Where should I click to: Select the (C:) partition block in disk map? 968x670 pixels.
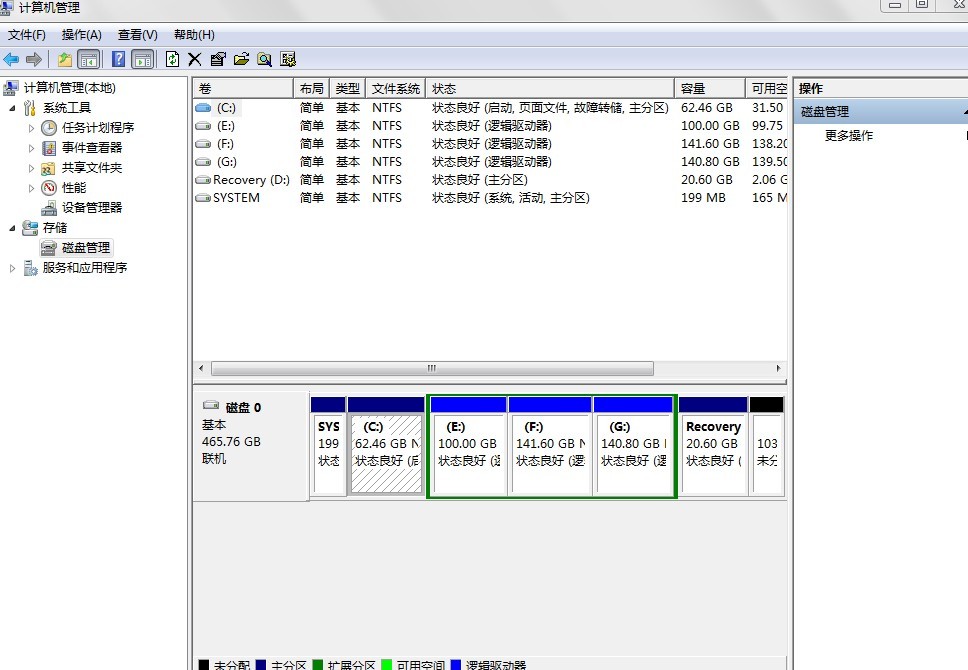386,447
